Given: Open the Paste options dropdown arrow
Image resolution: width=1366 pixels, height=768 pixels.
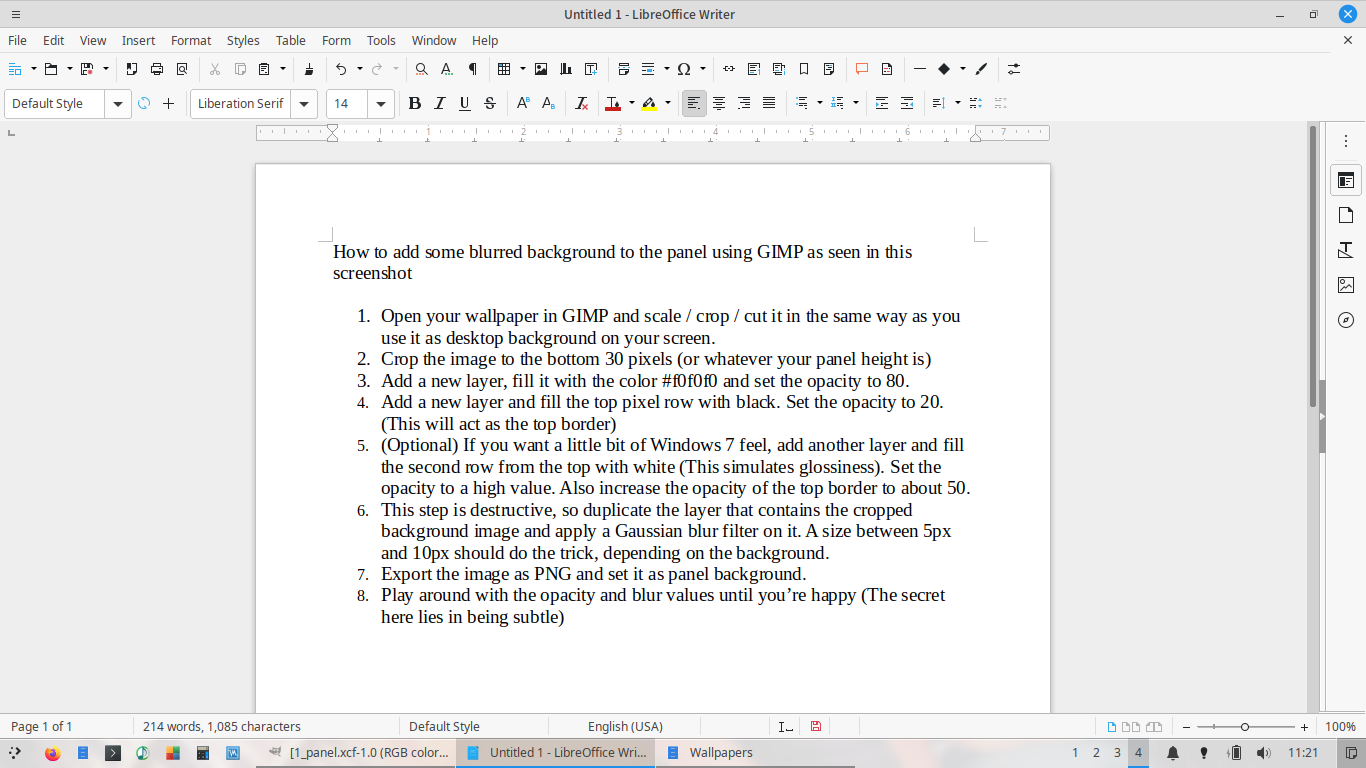Looking at the screenshot, I should 283,69.
